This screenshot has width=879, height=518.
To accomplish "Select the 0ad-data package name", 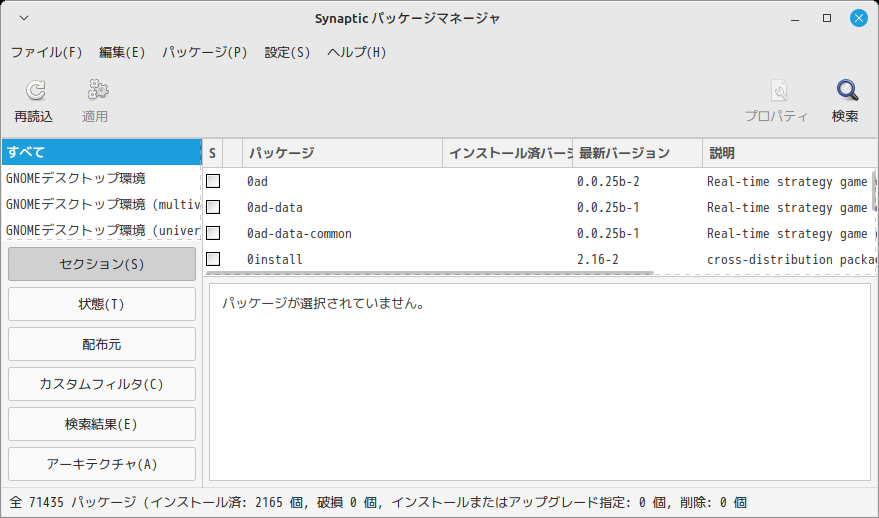I will pyautogui.click(x=275, y=207).
